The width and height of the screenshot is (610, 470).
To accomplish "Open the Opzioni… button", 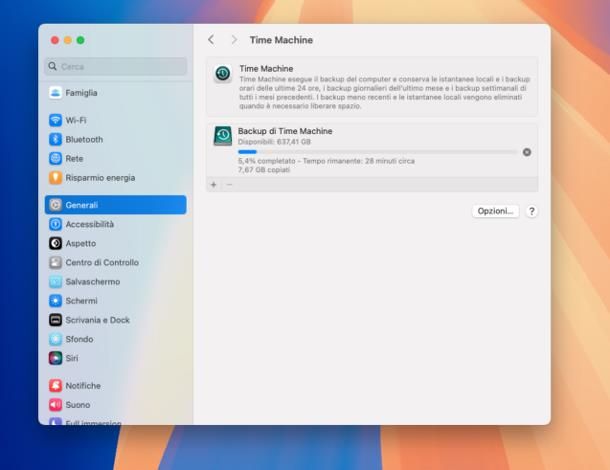I will pos(495,211).
